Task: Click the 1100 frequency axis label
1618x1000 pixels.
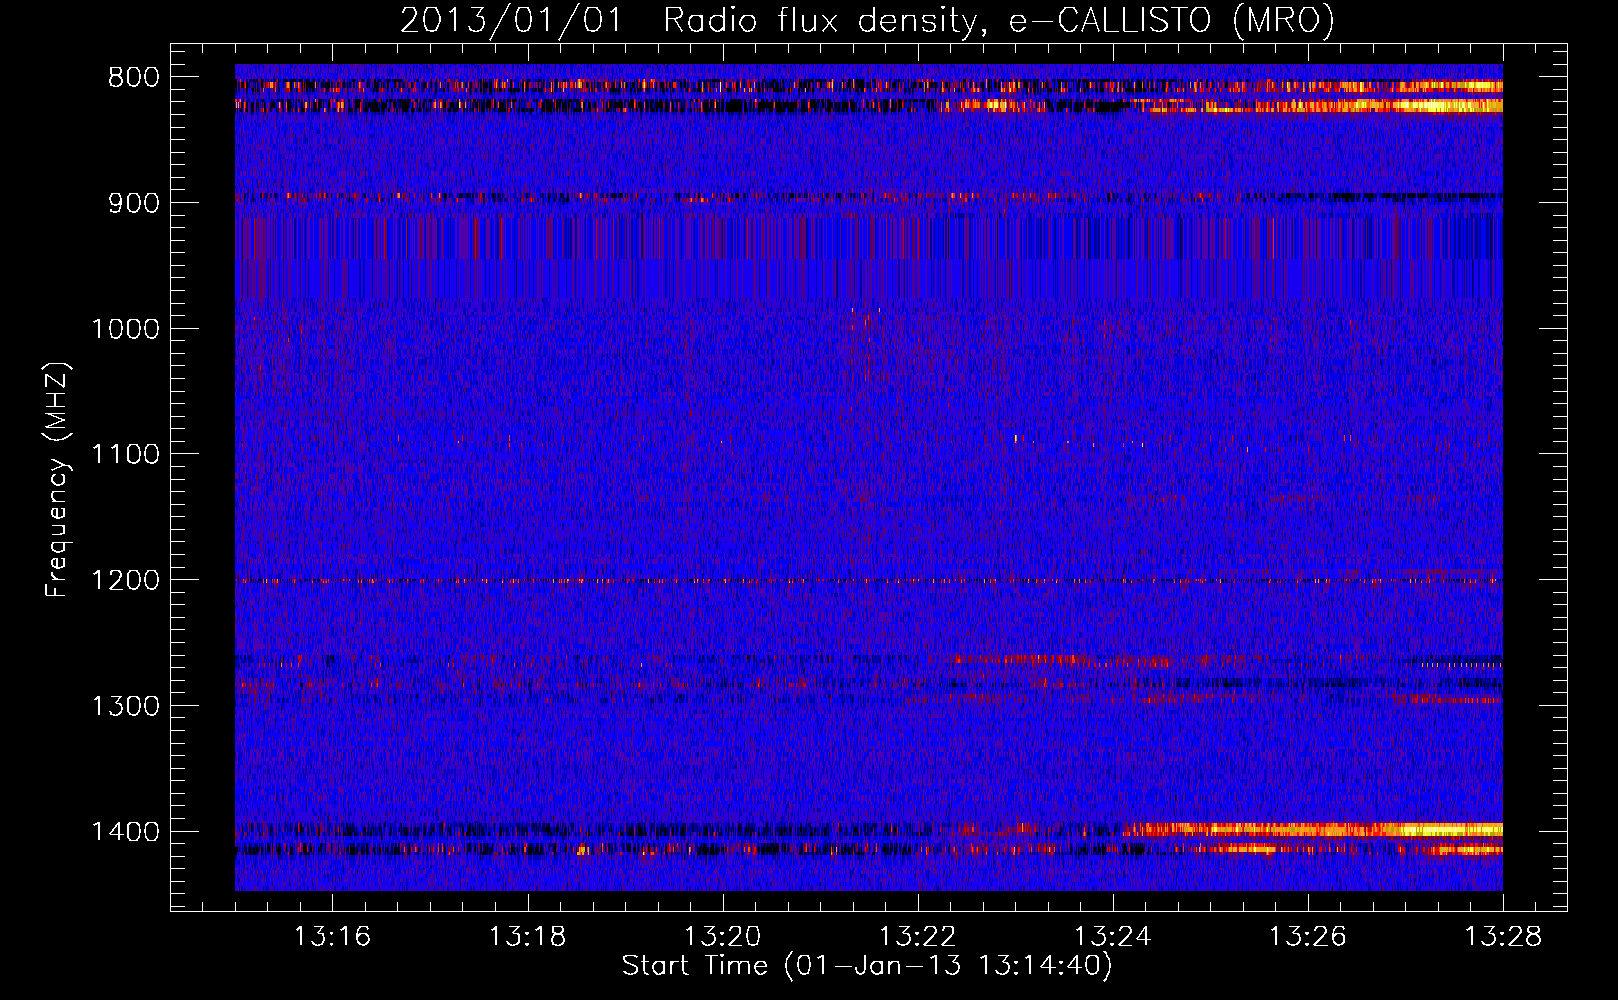Action: [125, 455]
